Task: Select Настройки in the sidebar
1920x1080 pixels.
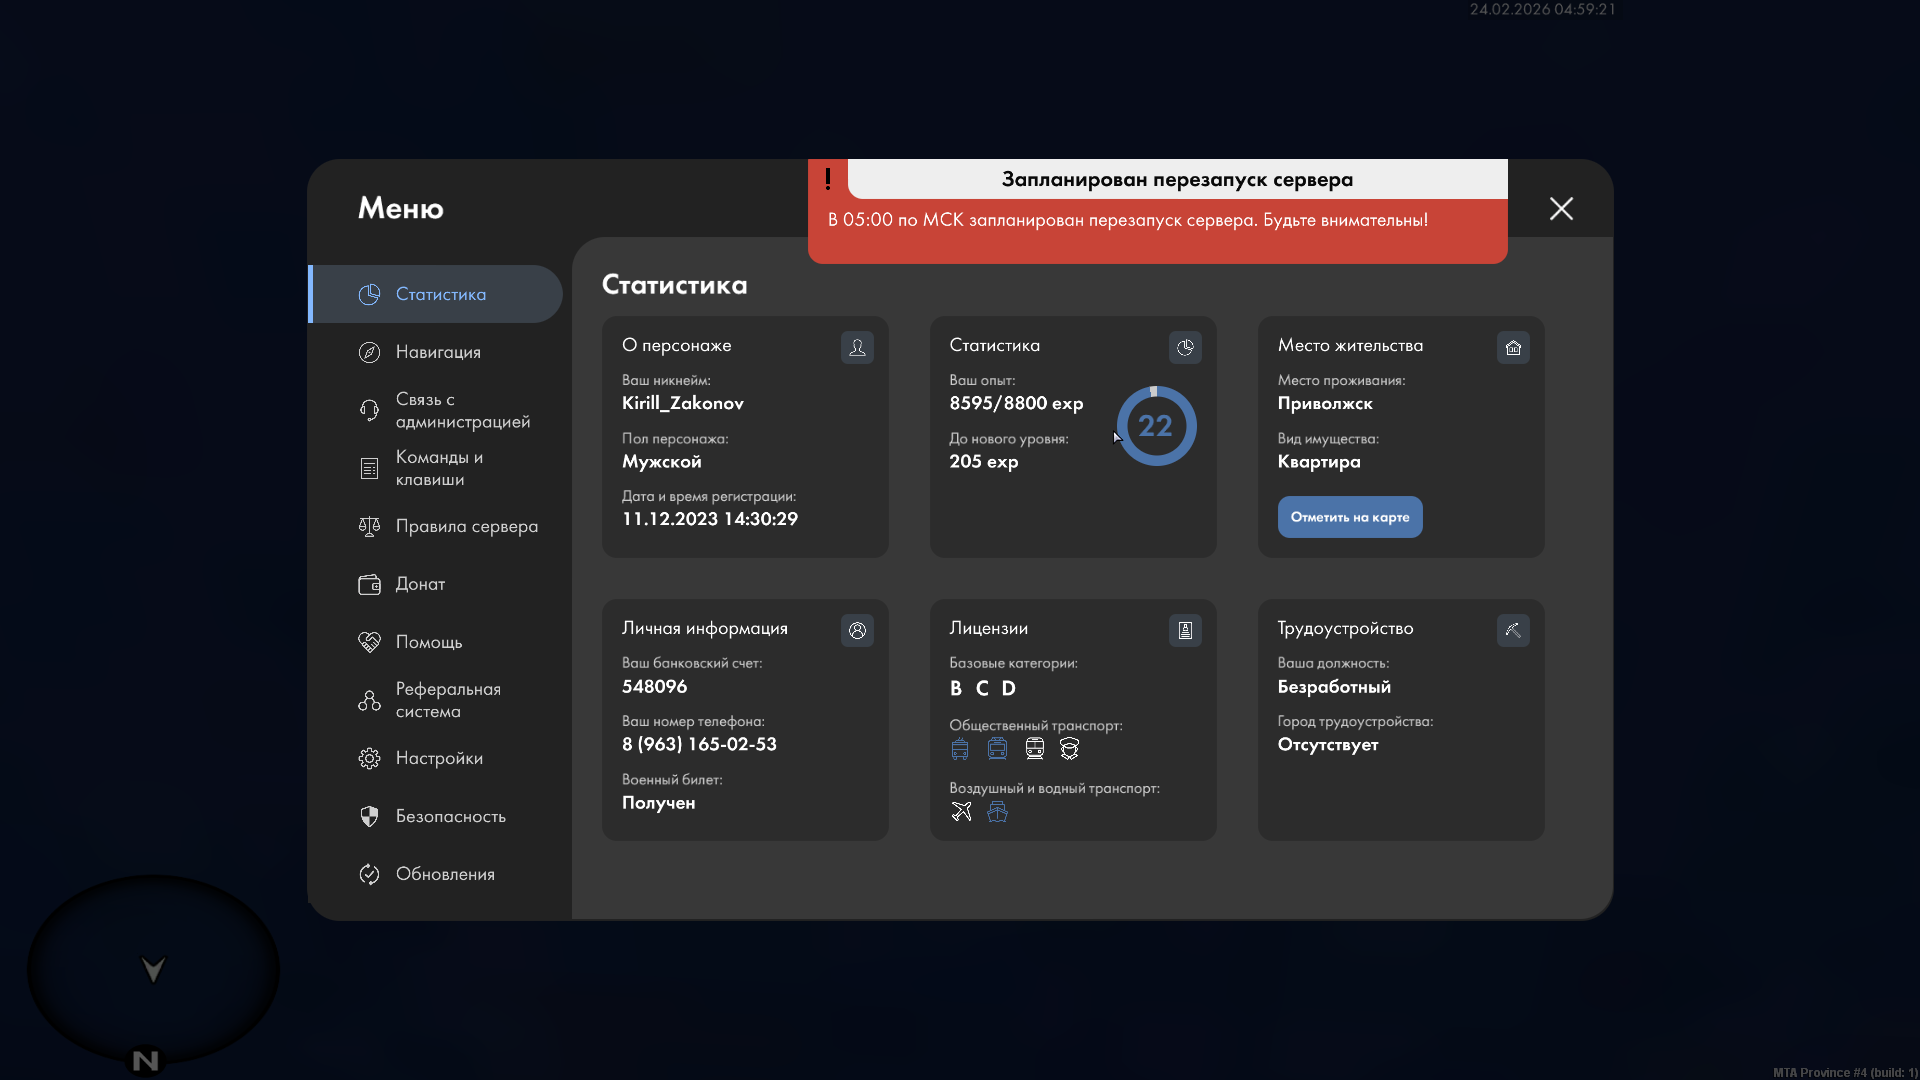Action: (x=439, y=758)
